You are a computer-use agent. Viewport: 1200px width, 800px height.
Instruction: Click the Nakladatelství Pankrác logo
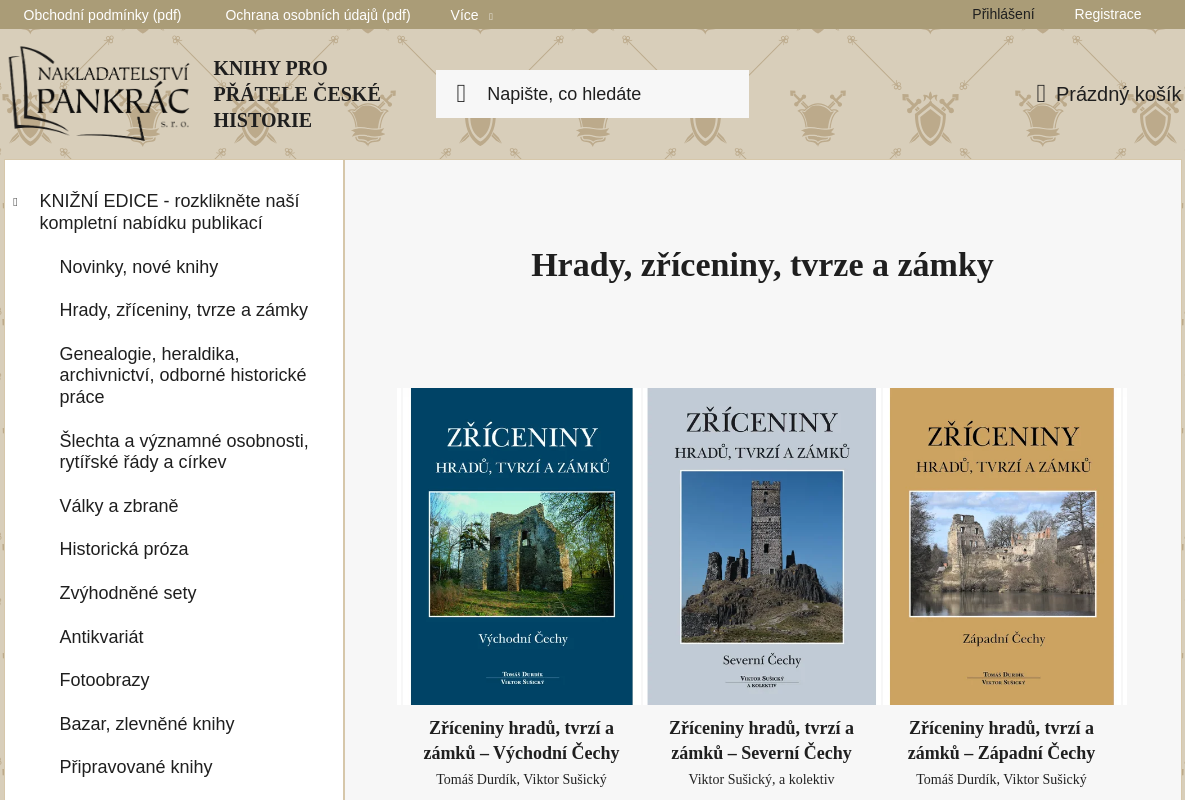[x=99, y=93]
